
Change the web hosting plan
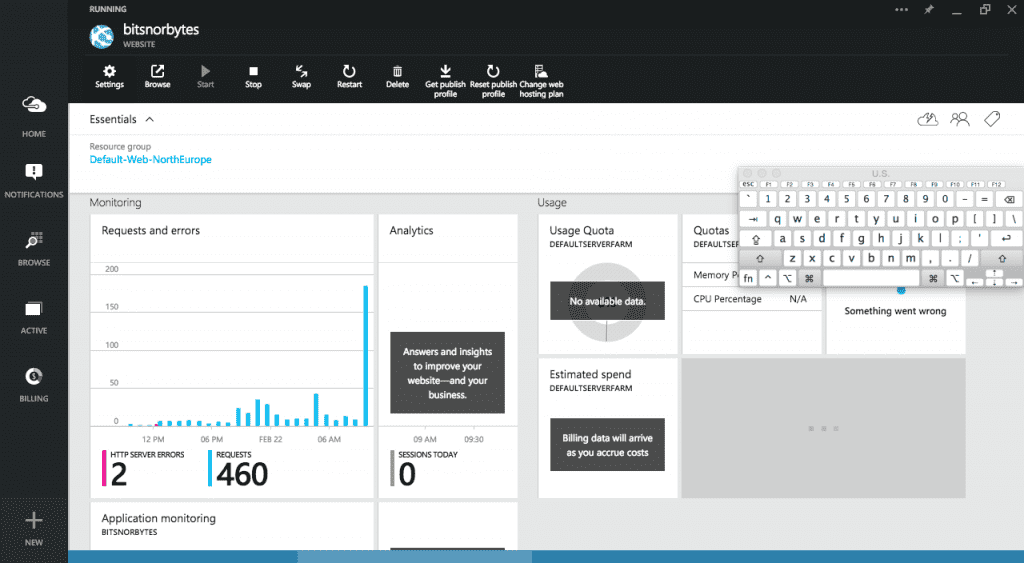(x=541, y=81)
